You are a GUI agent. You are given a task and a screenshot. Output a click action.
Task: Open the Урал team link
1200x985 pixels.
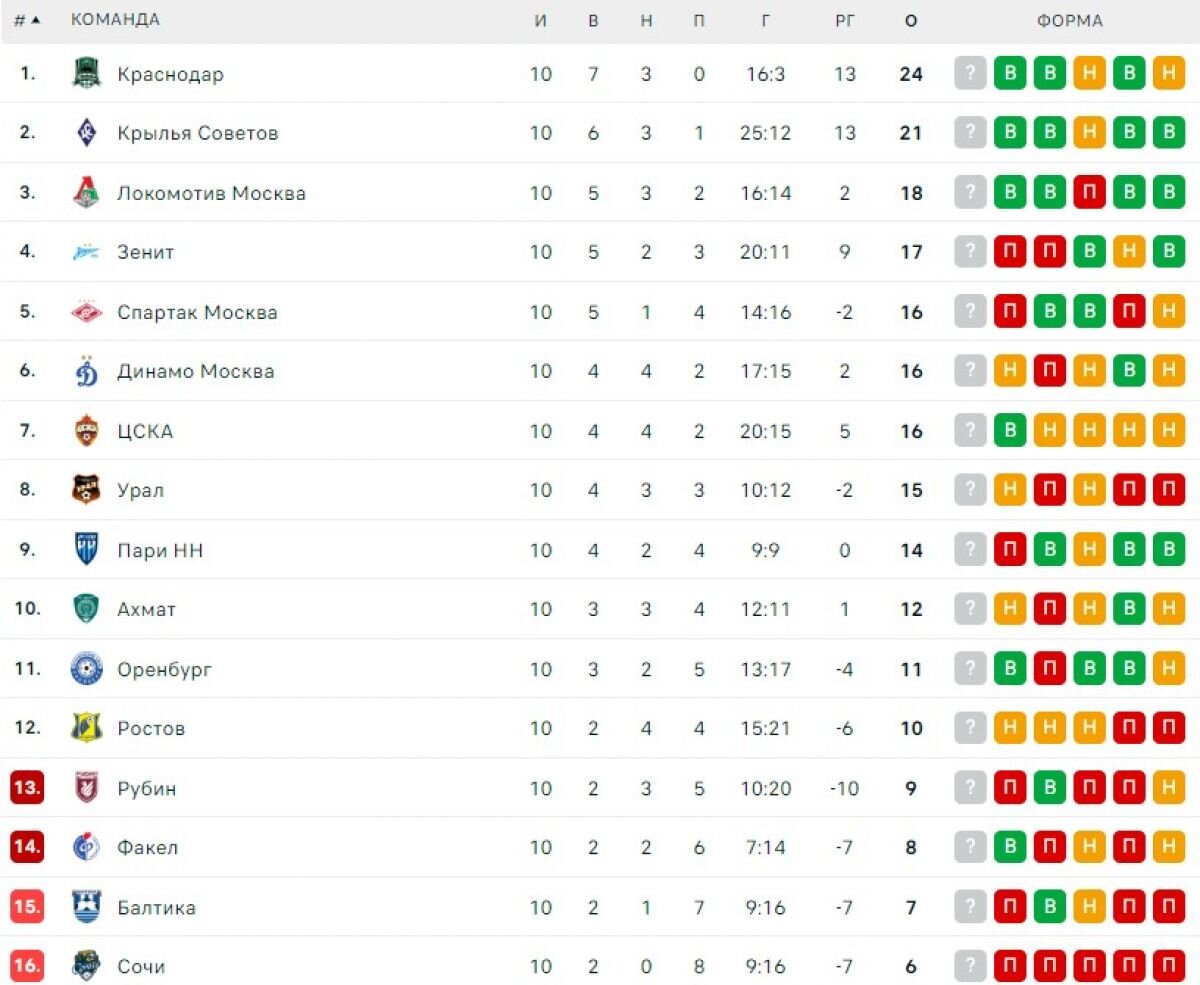140,490
